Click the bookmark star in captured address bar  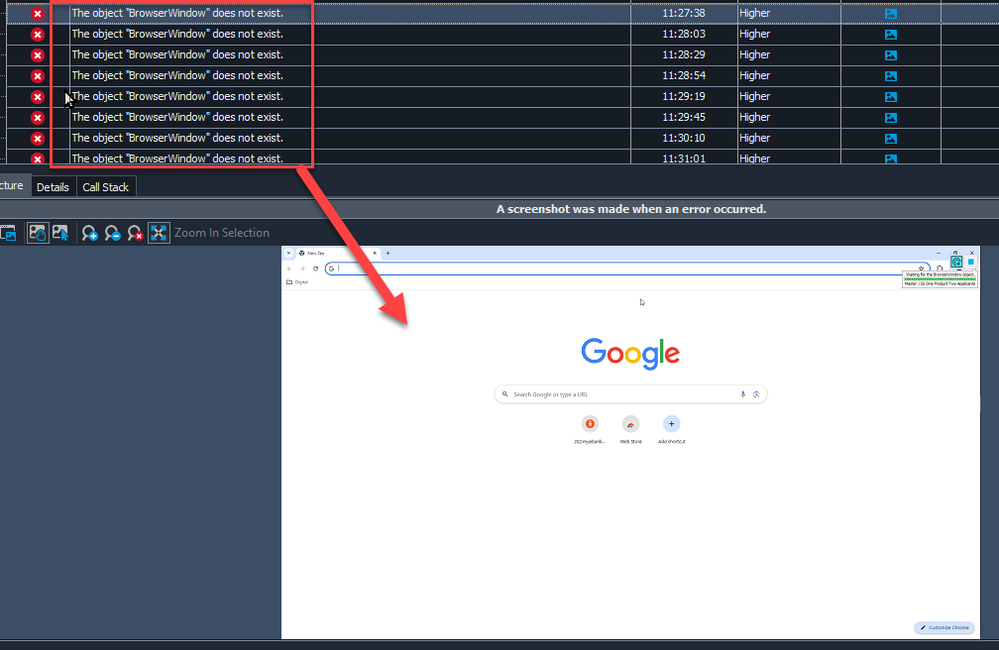[x=921, y=268]
